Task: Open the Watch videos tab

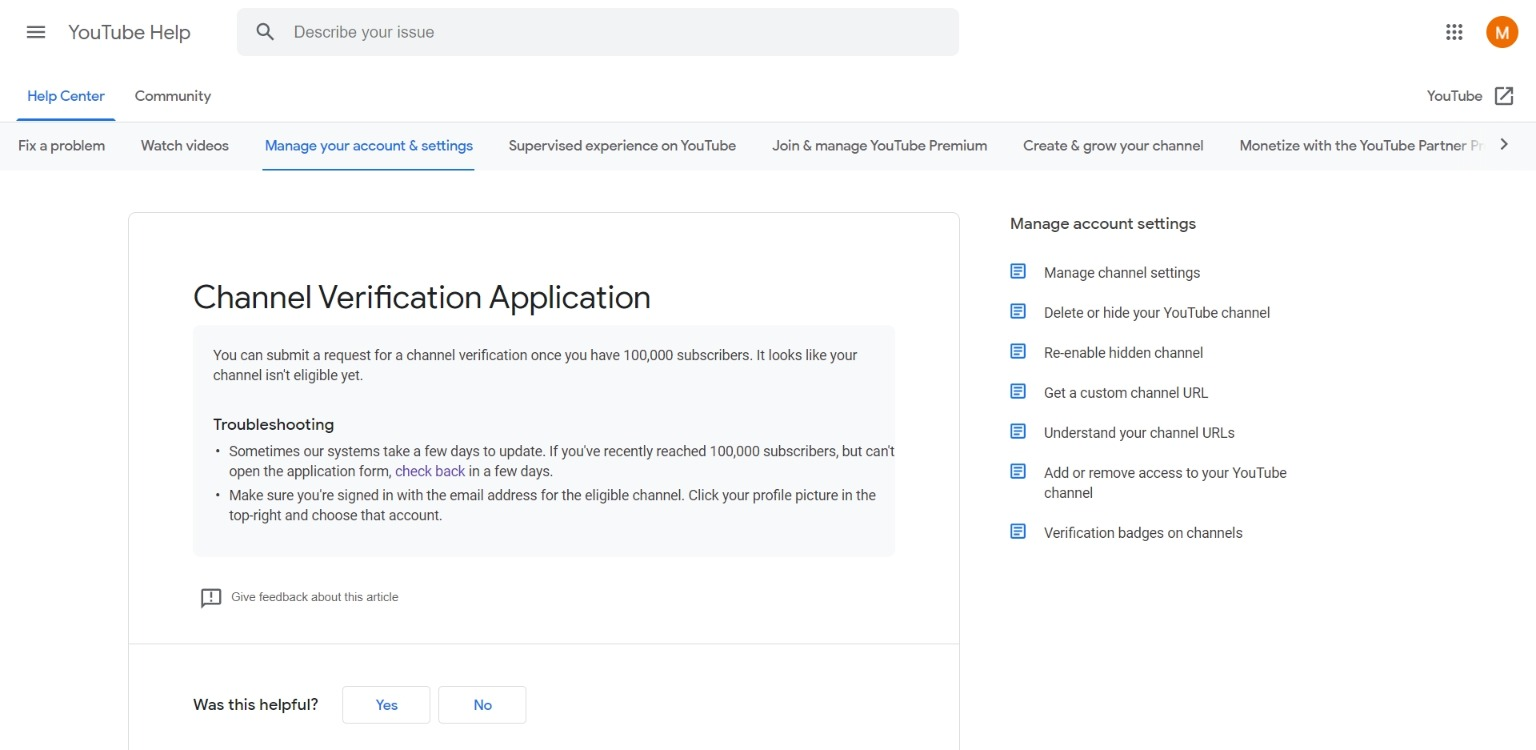Action: [185, 146]
